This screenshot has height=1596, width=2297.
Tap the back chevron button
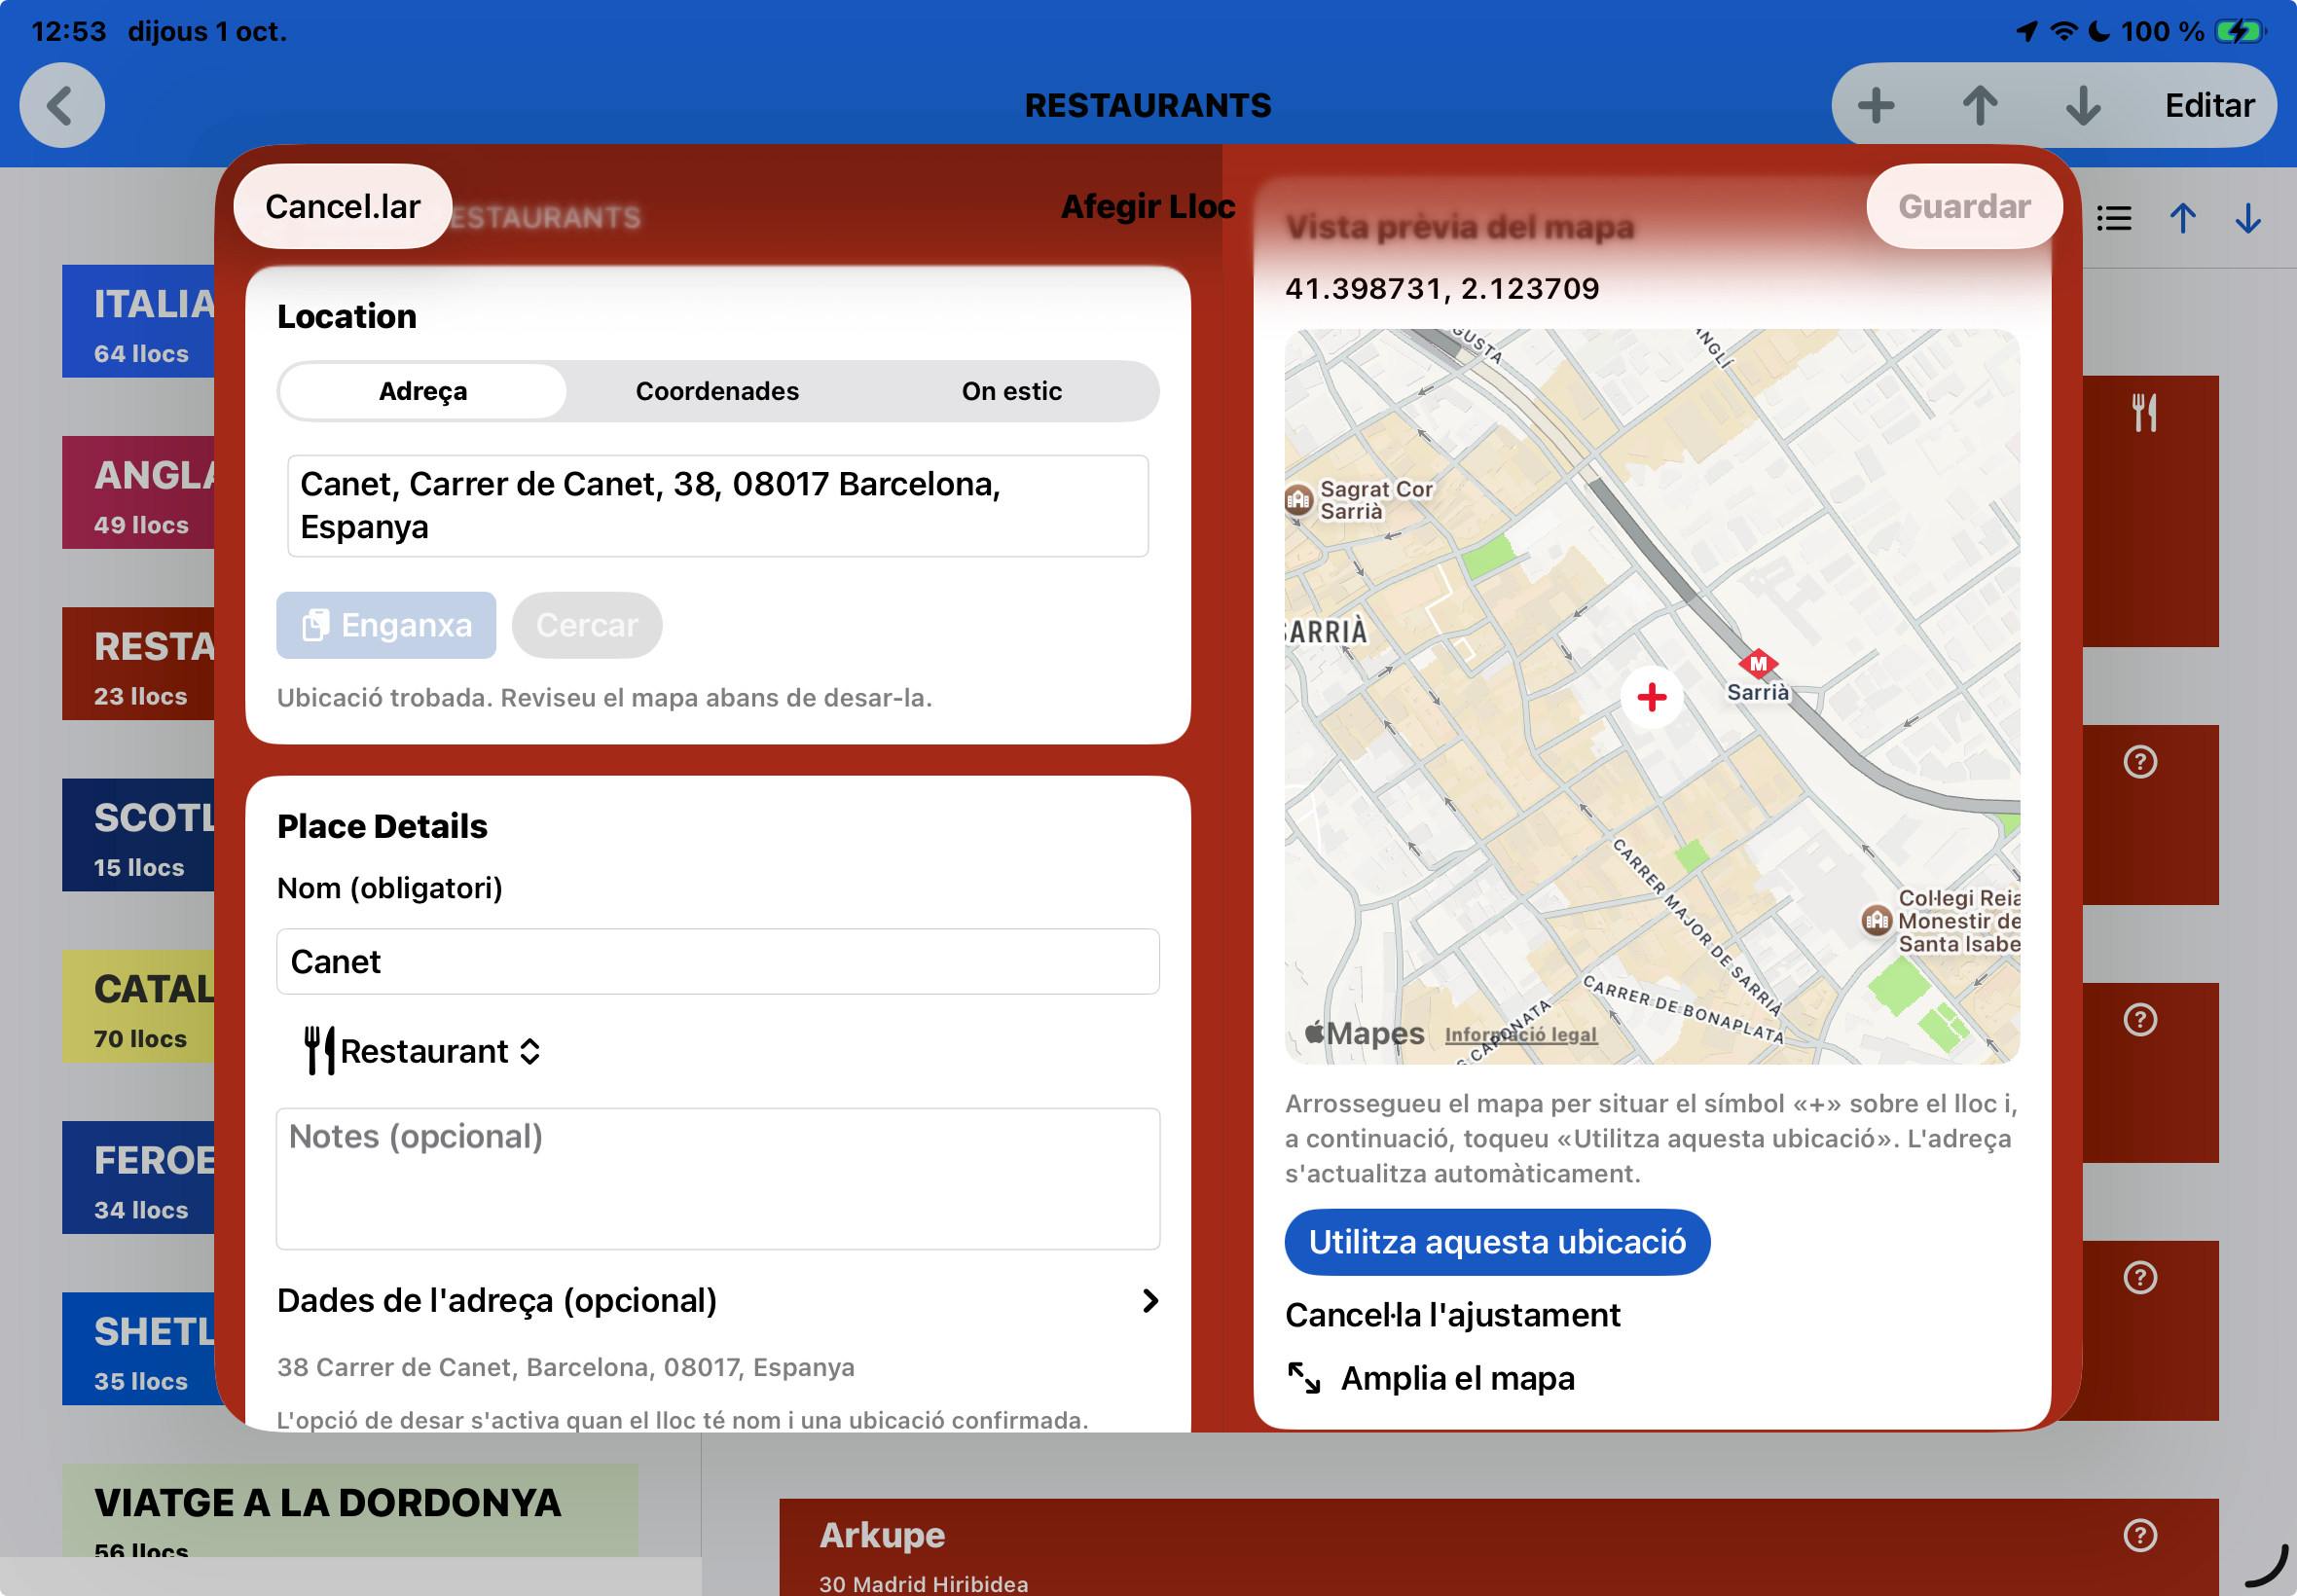pyautogui.click(x=62, y=105)
